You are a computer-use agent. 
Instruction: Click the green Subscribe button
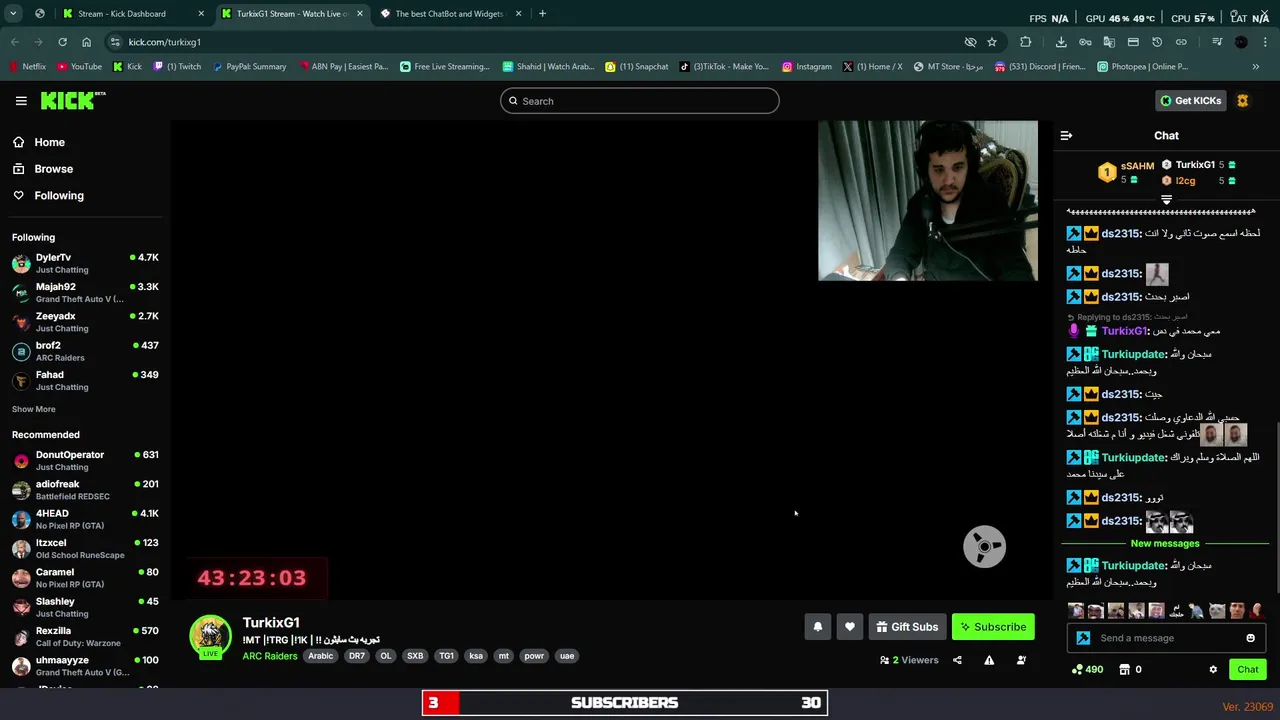click(993, 627)
